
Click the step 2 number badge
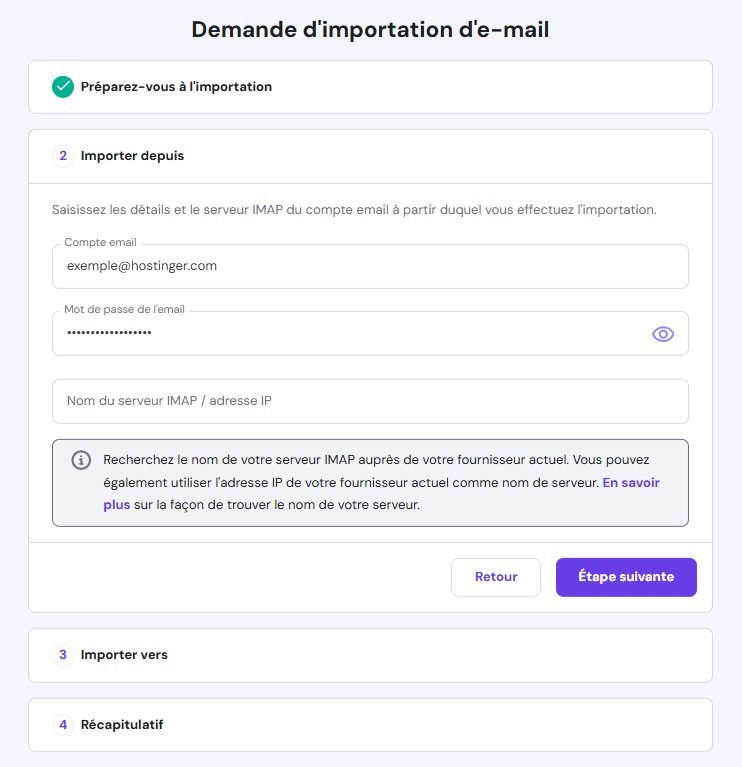tap(63, 156)
